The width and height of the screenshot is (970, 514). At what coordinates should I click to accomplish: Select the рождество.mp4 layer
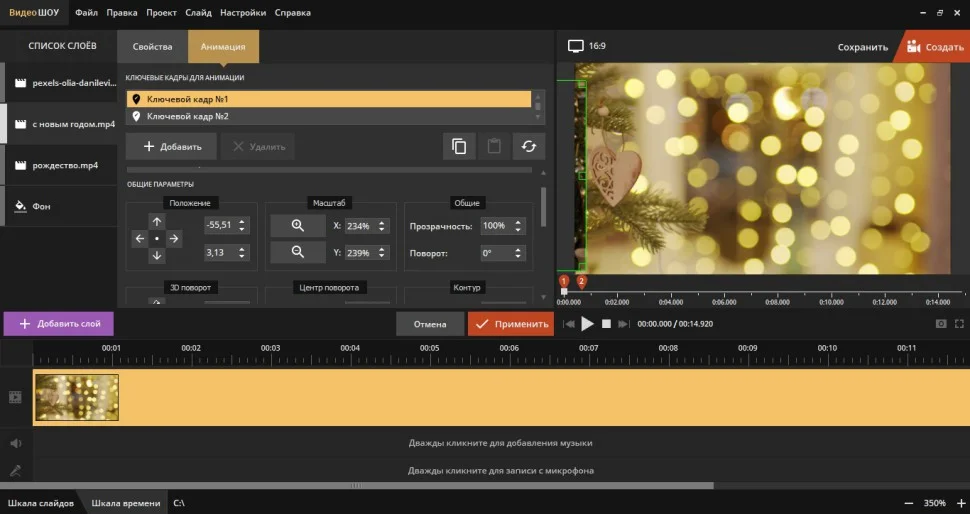[x=65, y=165]
